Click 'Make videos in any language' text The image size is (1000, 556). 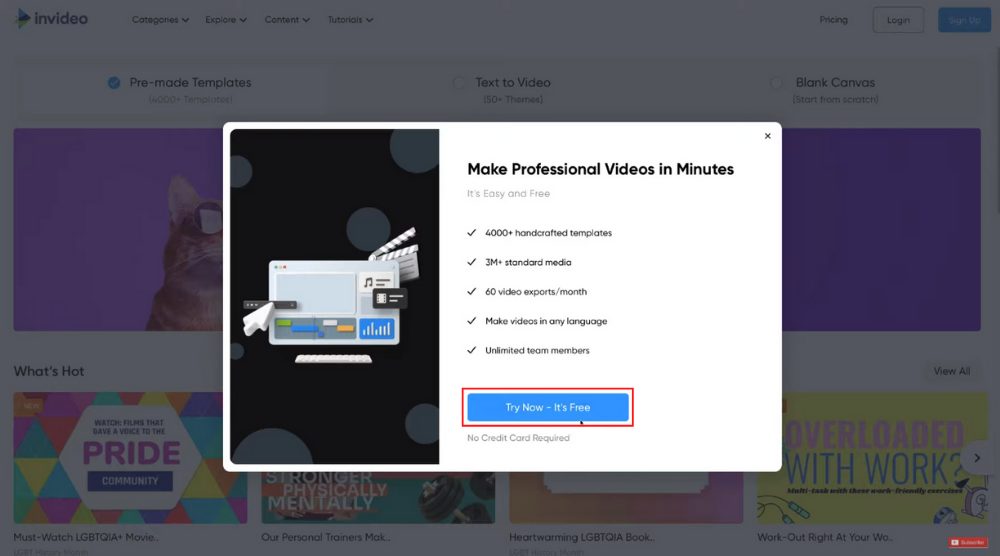click(546, 321)
